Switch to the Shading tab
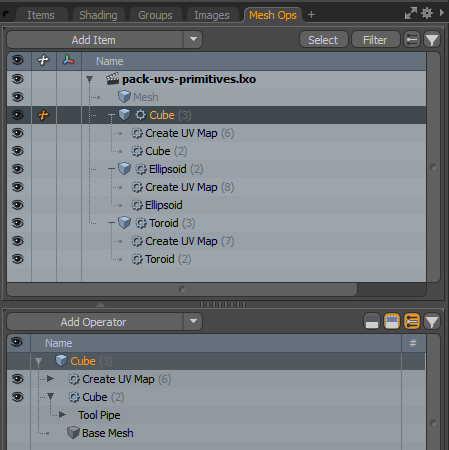This screenshot has height=450, width=449. coord(98,15)
